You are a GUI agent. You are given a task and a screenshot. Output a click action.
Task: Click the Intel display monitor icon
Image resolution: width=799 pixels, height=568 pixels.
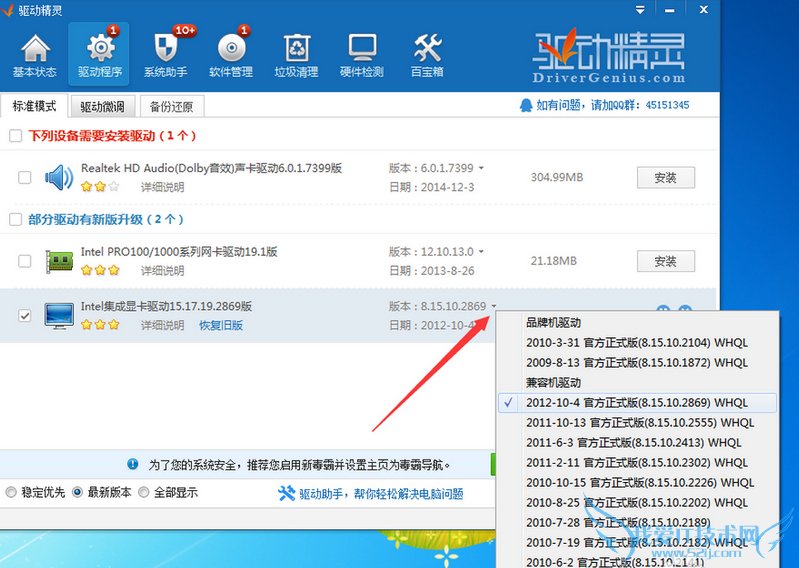59,316
